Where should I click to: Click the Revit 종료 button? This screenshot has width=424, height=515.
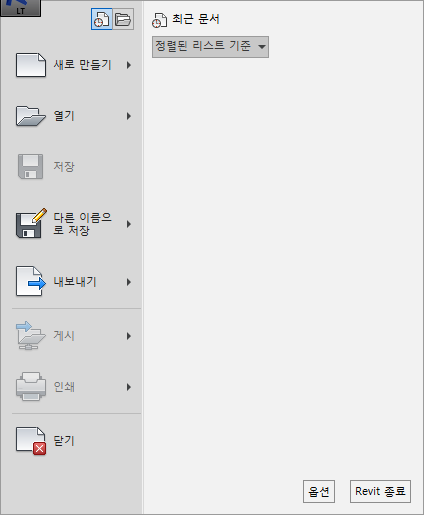click(x=380, y=491)
